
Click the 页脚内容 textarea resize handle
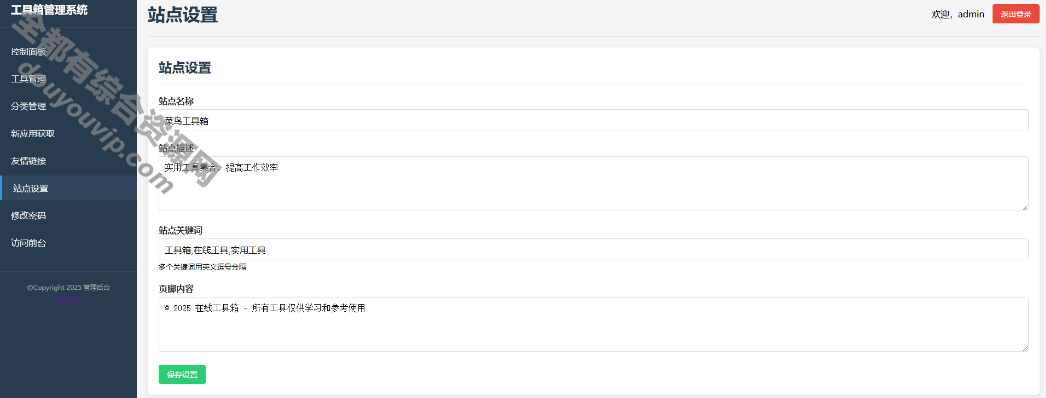[1025, 348]
